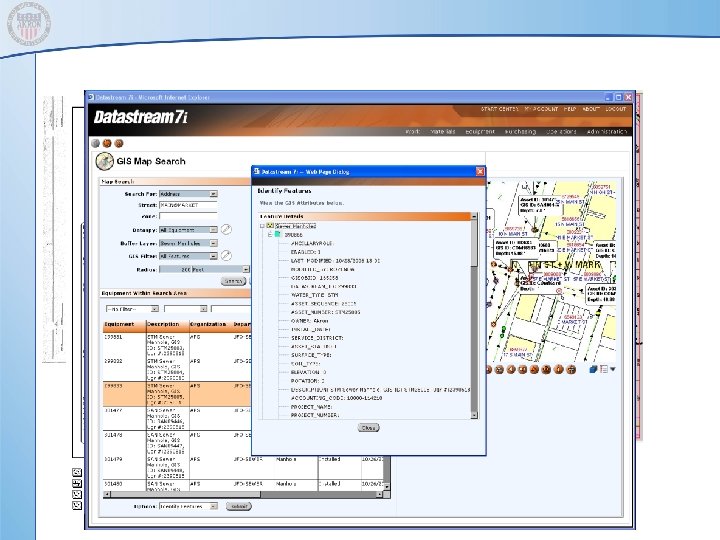
Task: Click the Street input field
Action: (188, 205)
